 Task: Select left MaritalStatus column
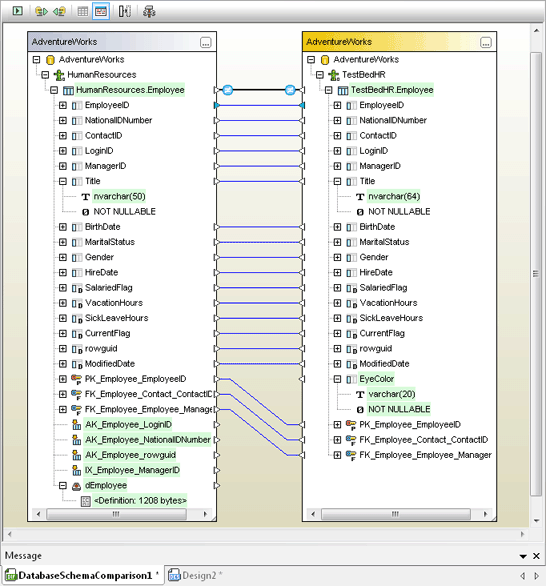point(109,242)
